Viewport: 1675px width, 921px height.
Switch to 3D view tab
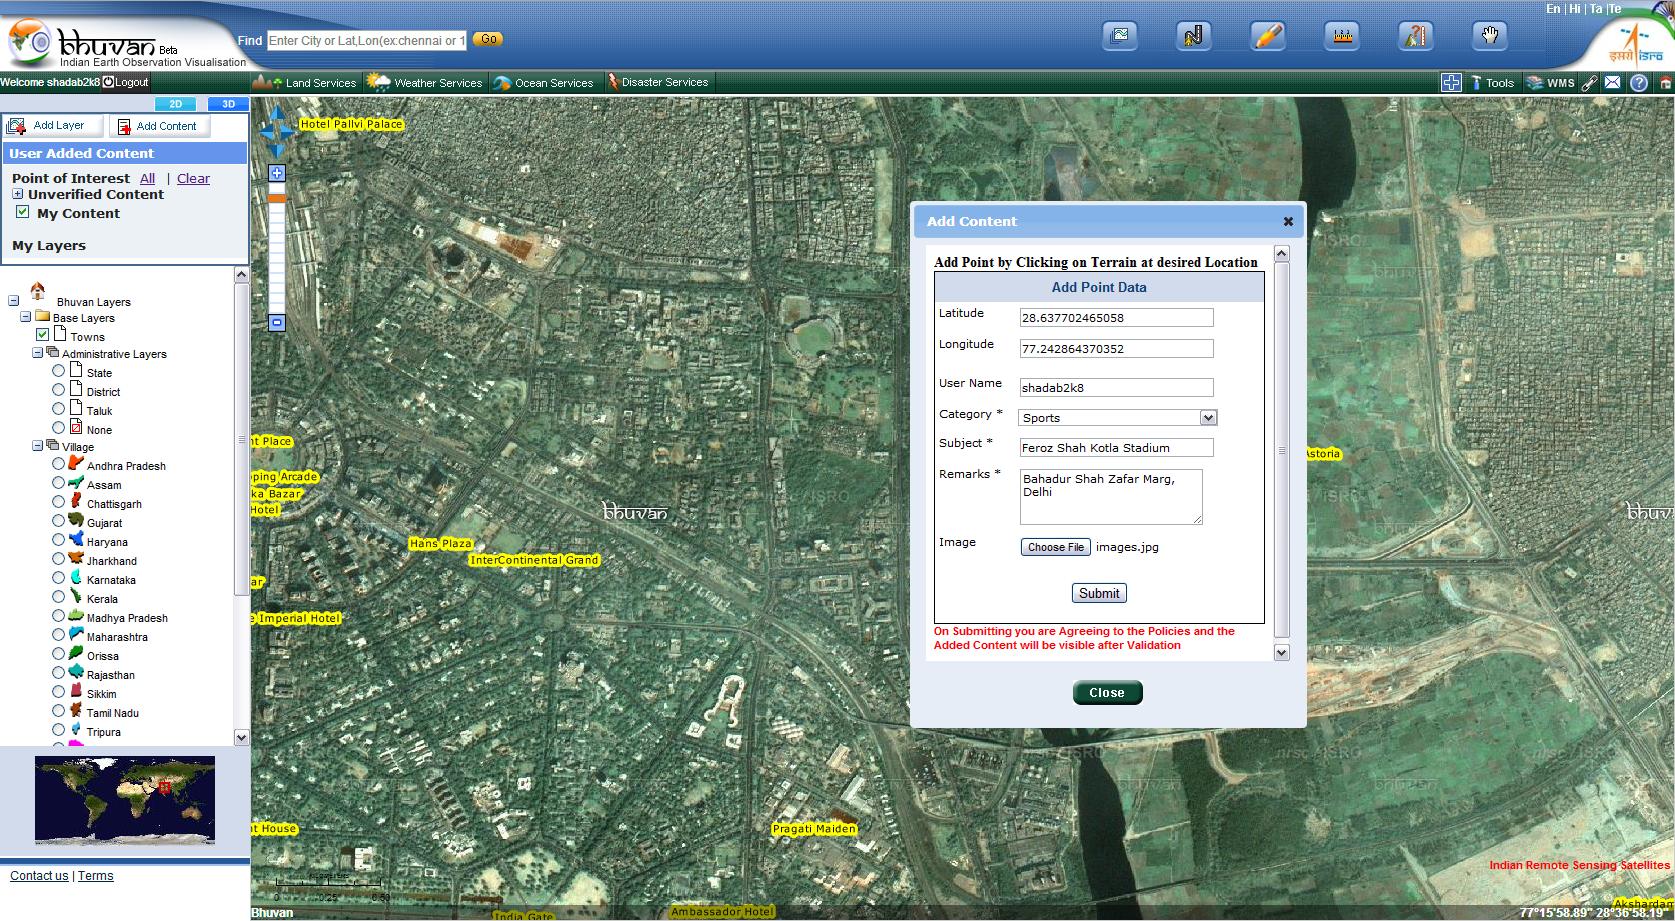click(x=228, y=104)
